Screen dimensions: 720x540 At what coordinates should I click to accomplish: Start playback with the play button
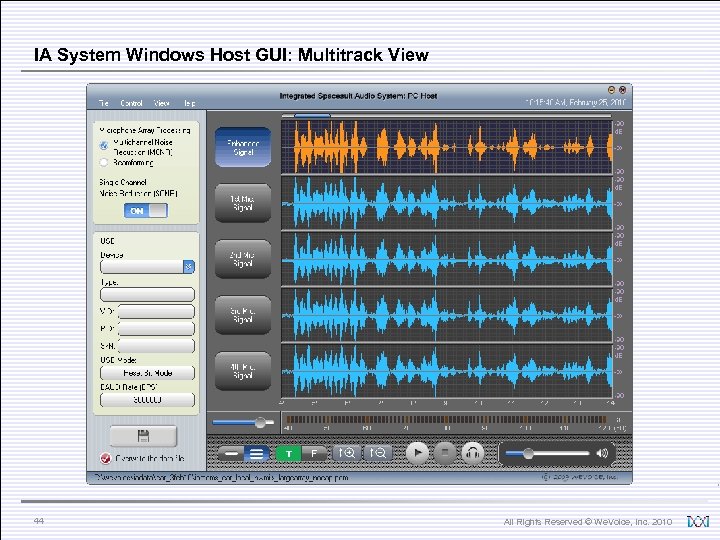click(417, 453)
